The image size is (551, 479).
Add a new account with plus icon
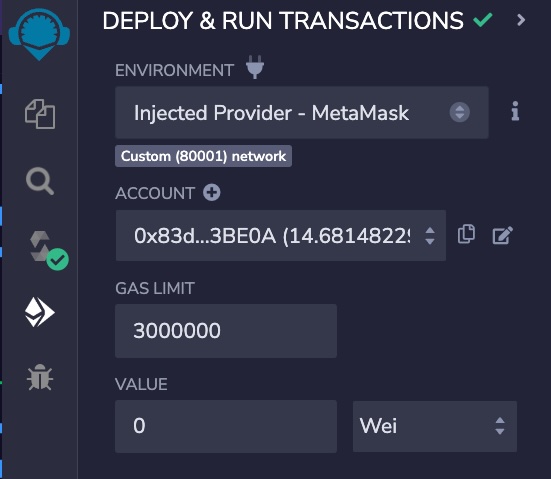[212, 193]
